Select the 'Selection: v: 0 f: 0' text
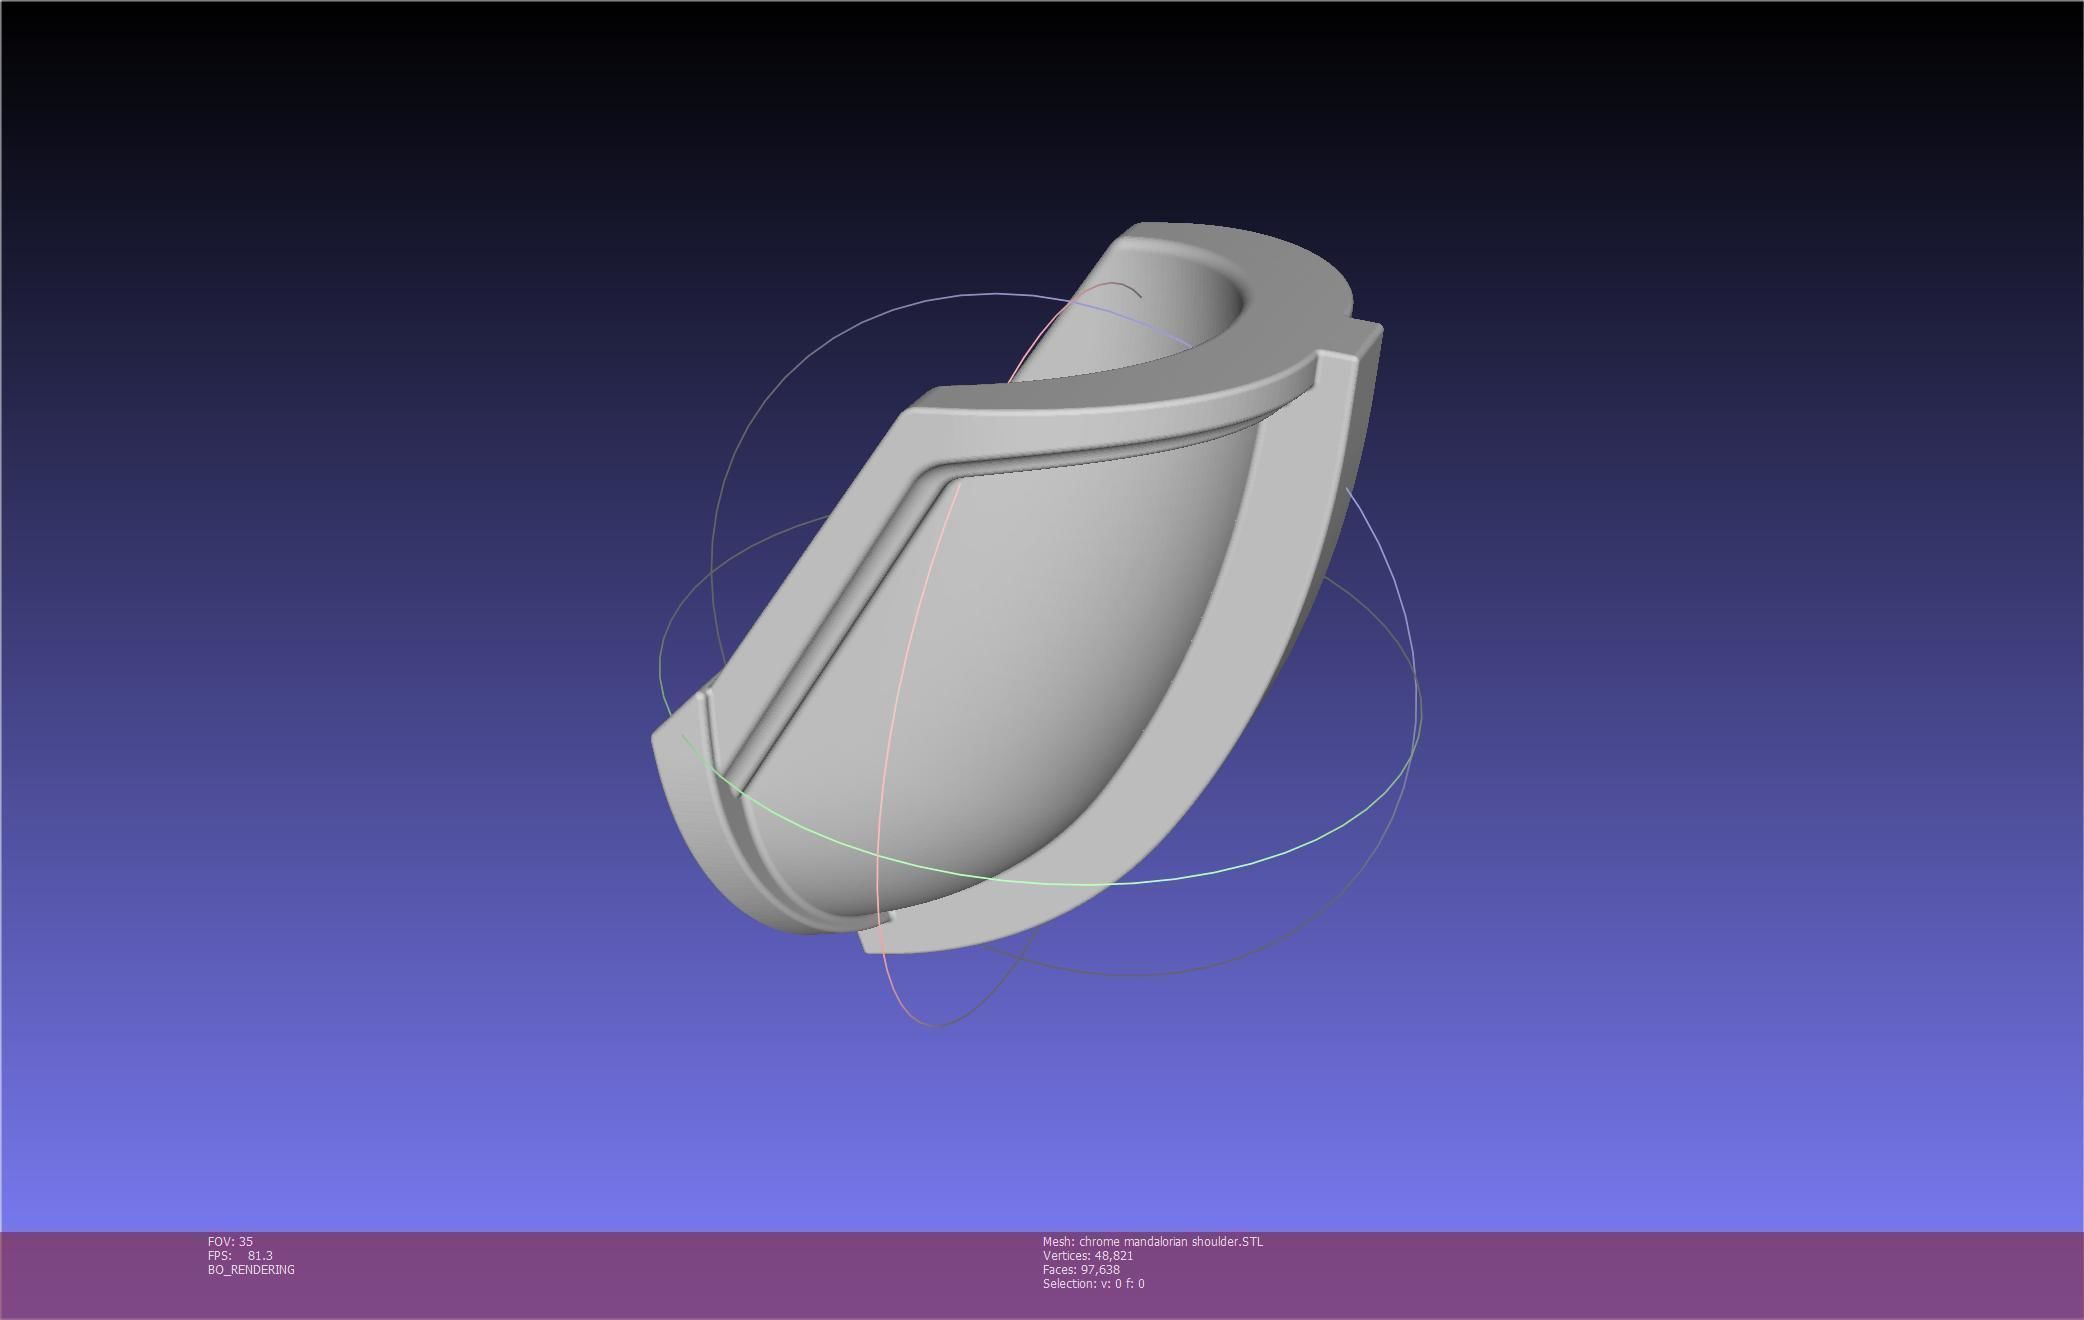Image resolution: width=2084 pixels, height=1320 pixels. point(1093,1283)
